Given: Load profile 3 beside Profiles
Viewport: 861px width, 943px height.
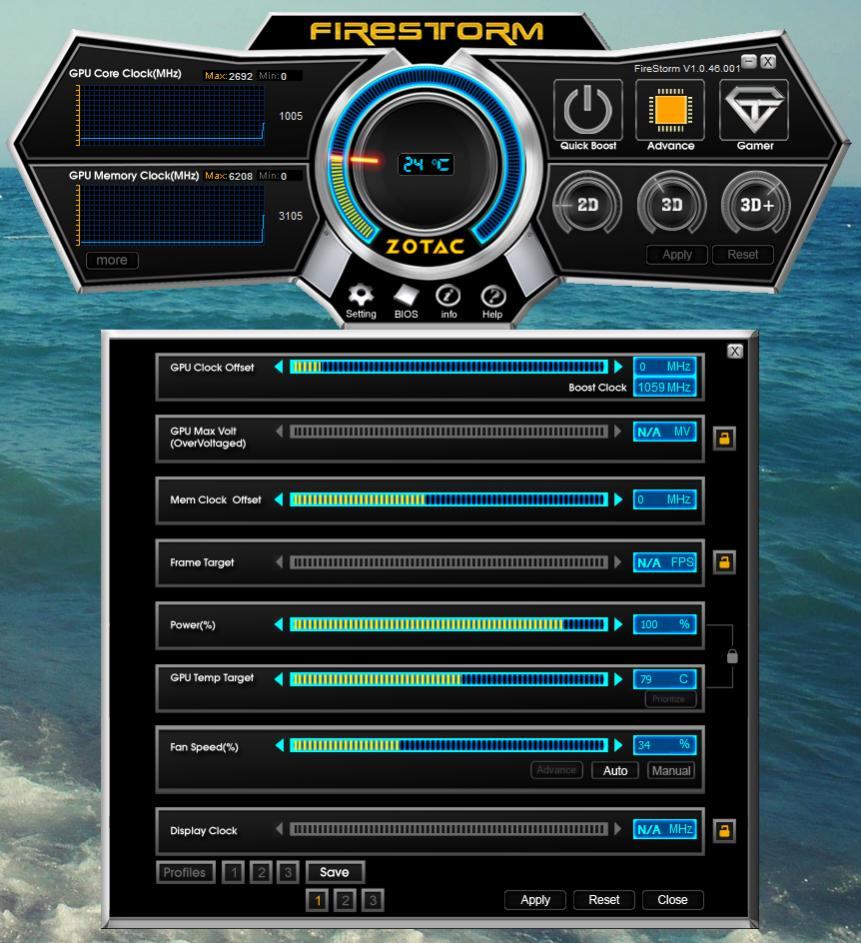Looking at the screenshot, I should [288, 872].
